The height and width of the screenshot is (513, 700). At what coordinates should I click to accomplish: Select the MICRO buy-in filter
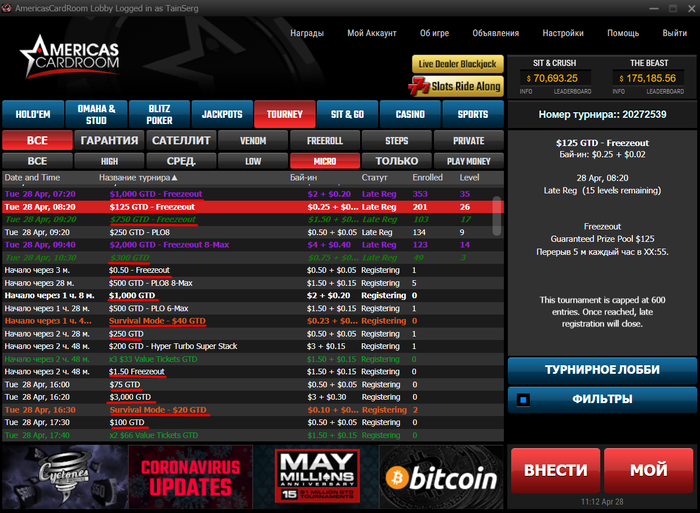tap(325, 161)
